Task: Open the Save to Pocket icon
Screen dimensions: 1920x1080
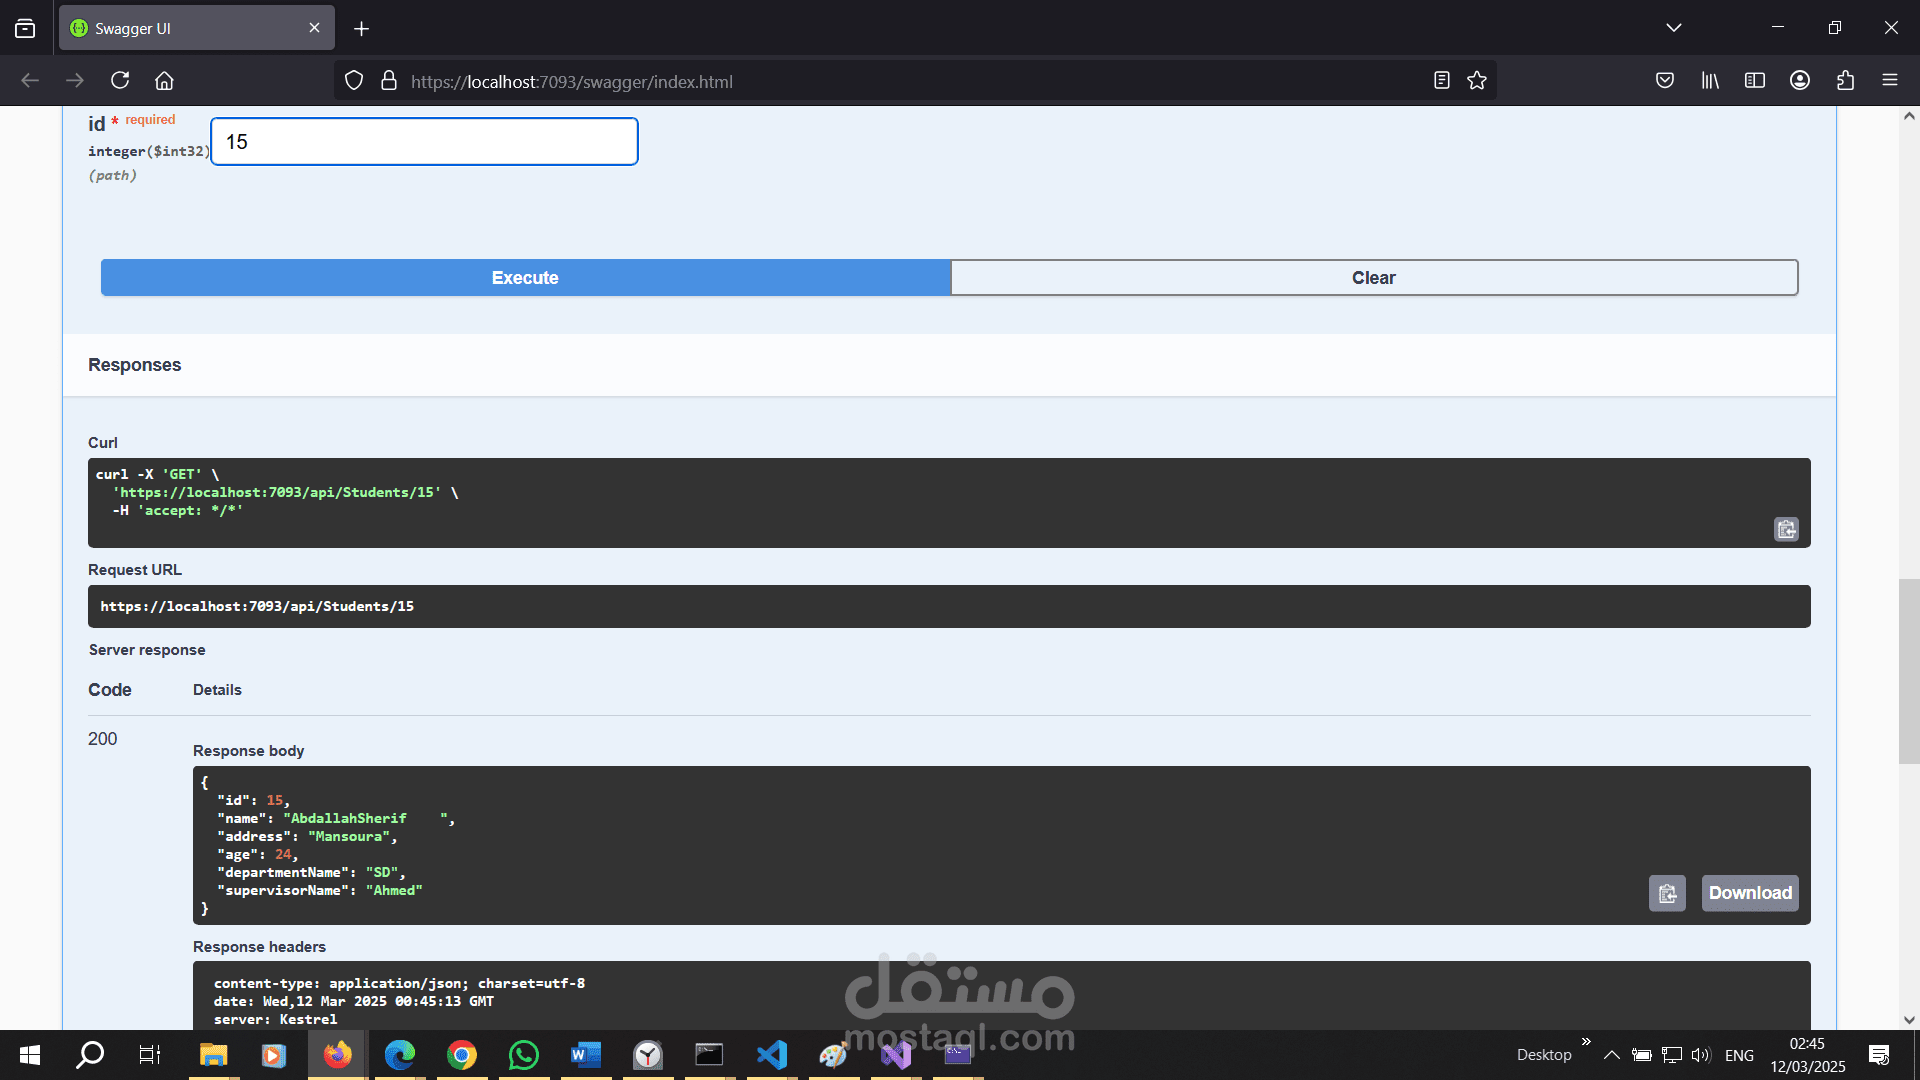Action: (1665, 81)
